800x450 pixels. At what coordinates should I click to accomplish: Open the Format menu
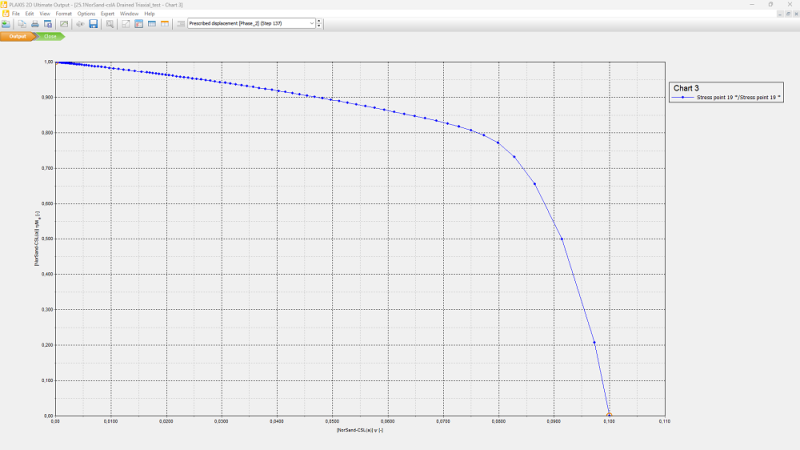point(63,13)
